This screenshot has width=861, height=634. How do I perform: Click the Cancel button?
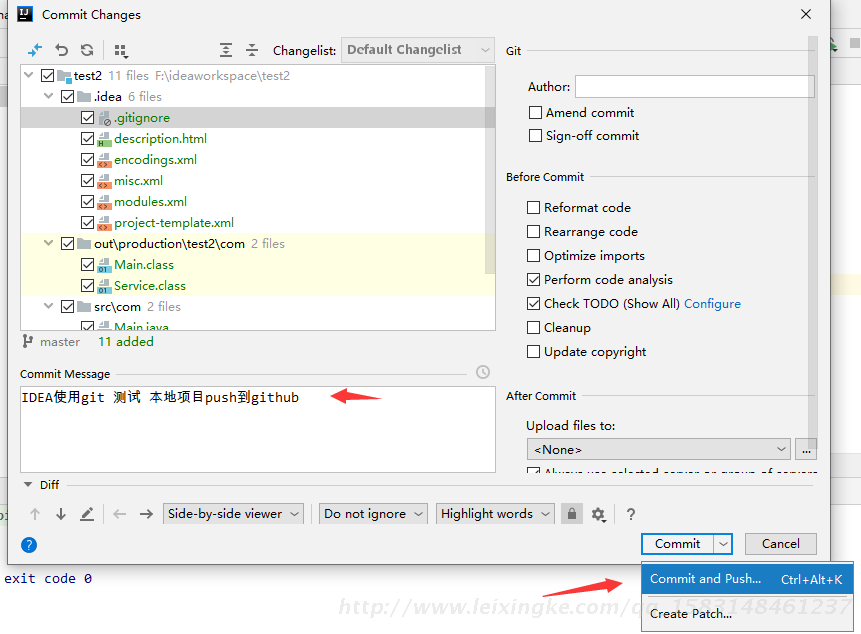[780, 544]
